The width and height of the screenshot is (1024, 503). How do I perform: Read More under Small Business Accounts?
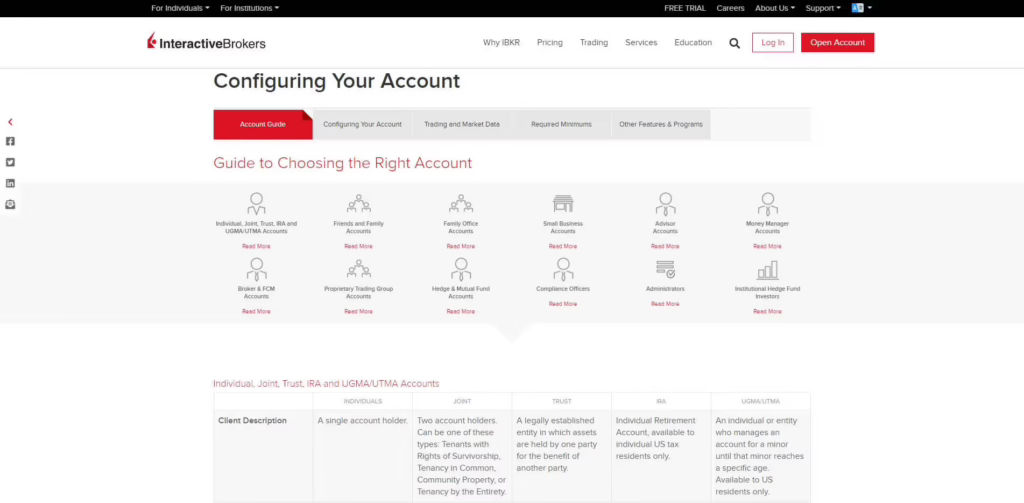[563, 246]
